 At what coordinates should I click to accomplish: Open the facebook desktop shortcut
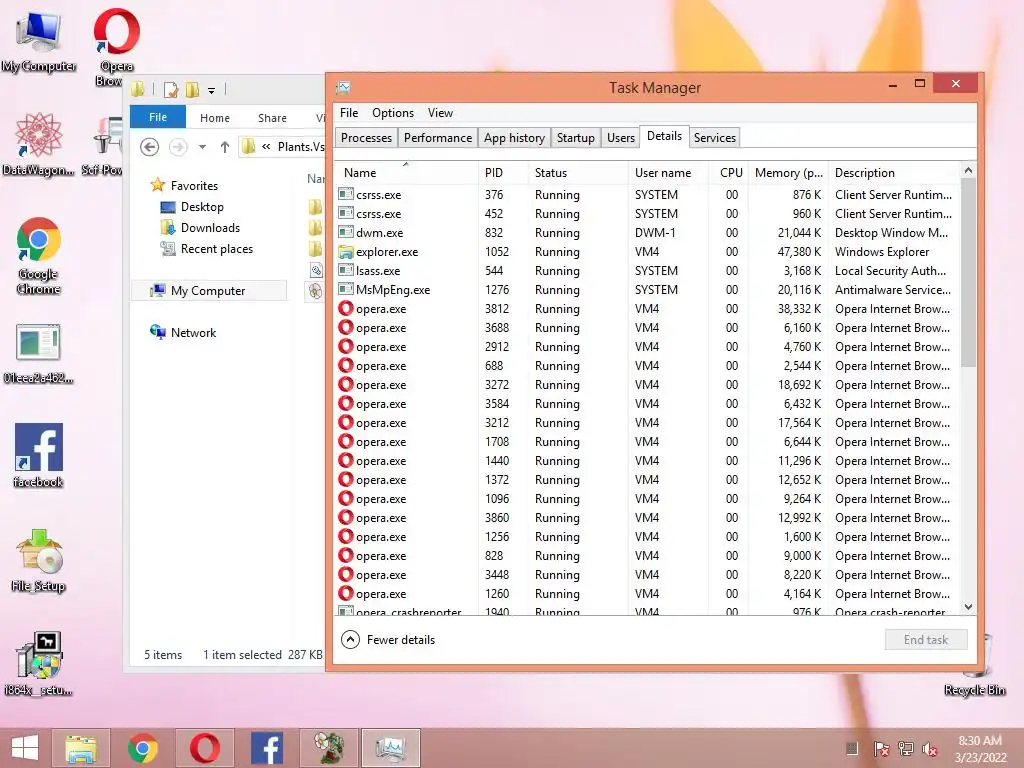click(x=39, y=455)
